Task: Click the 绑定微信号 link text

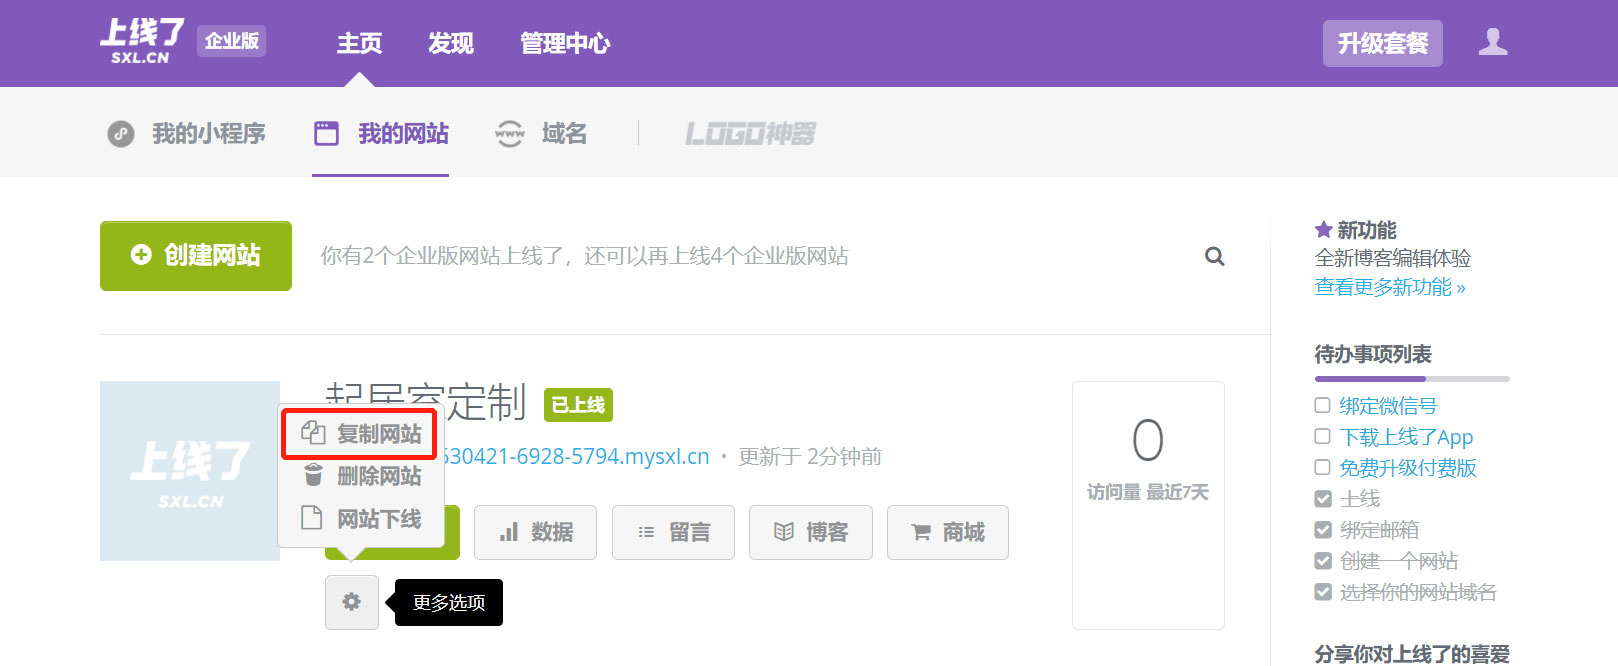Action: pos(1388,406)
